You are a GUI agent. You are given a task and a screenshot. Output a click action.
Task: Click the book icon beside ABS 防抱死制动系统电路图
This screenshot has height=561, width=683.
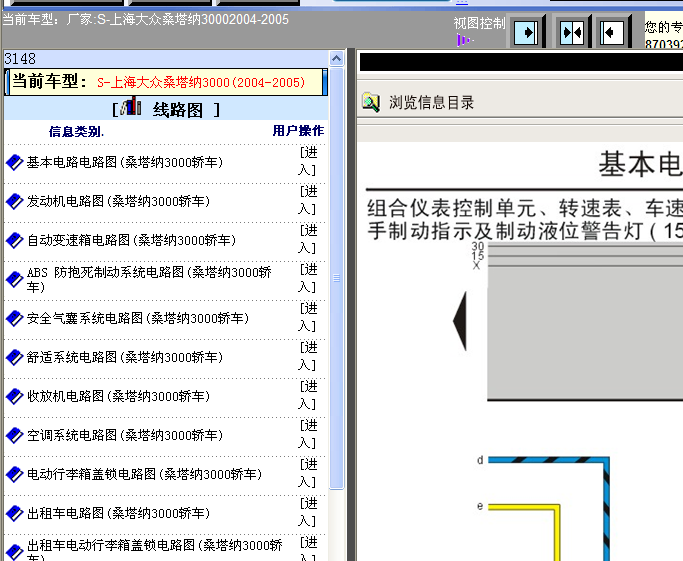14,280
